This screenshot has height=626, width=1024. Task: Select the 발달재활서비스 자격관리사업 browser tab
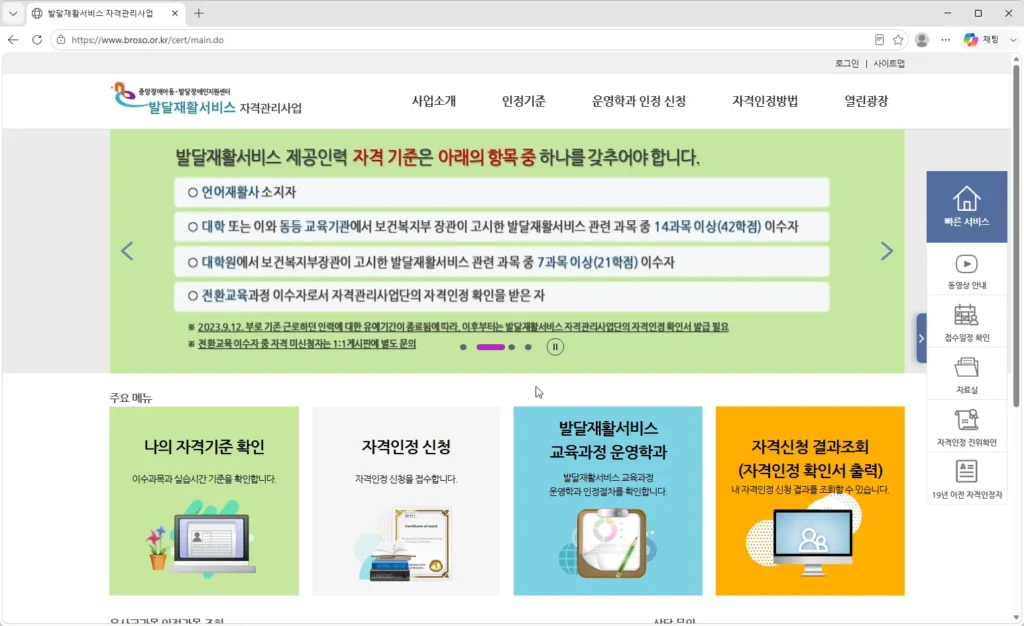(x=106, y=14)
